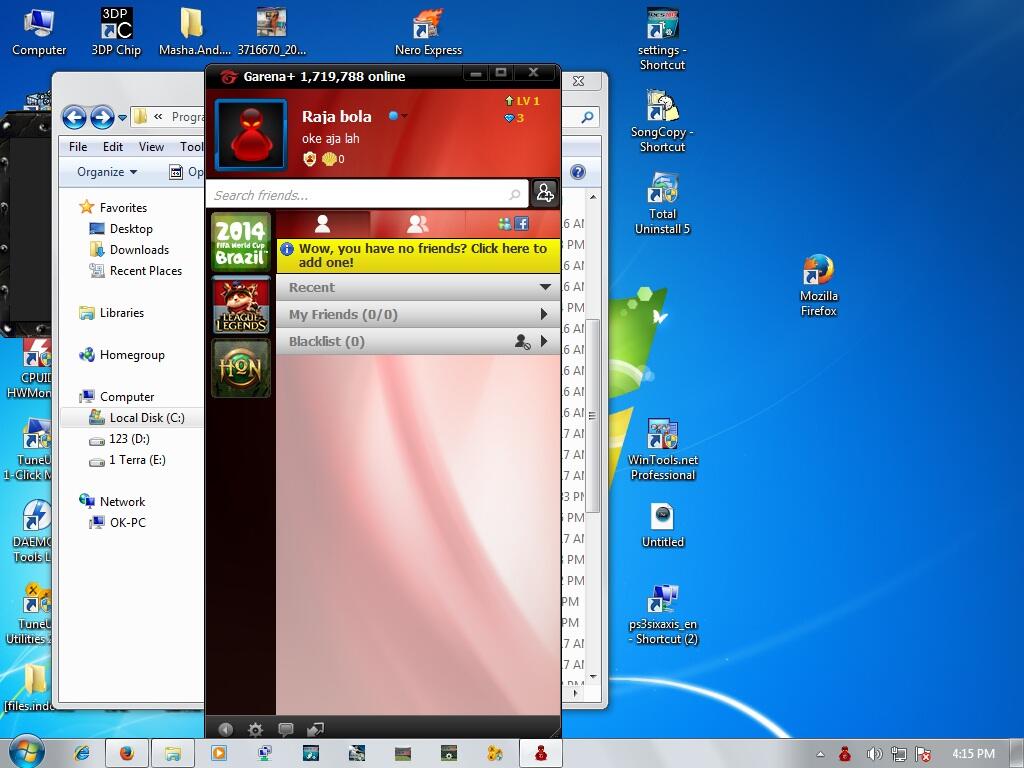Screen dimensions: 1024x768
Task: Edit the status message 'oke aja lah'
Action: point(330,138)
